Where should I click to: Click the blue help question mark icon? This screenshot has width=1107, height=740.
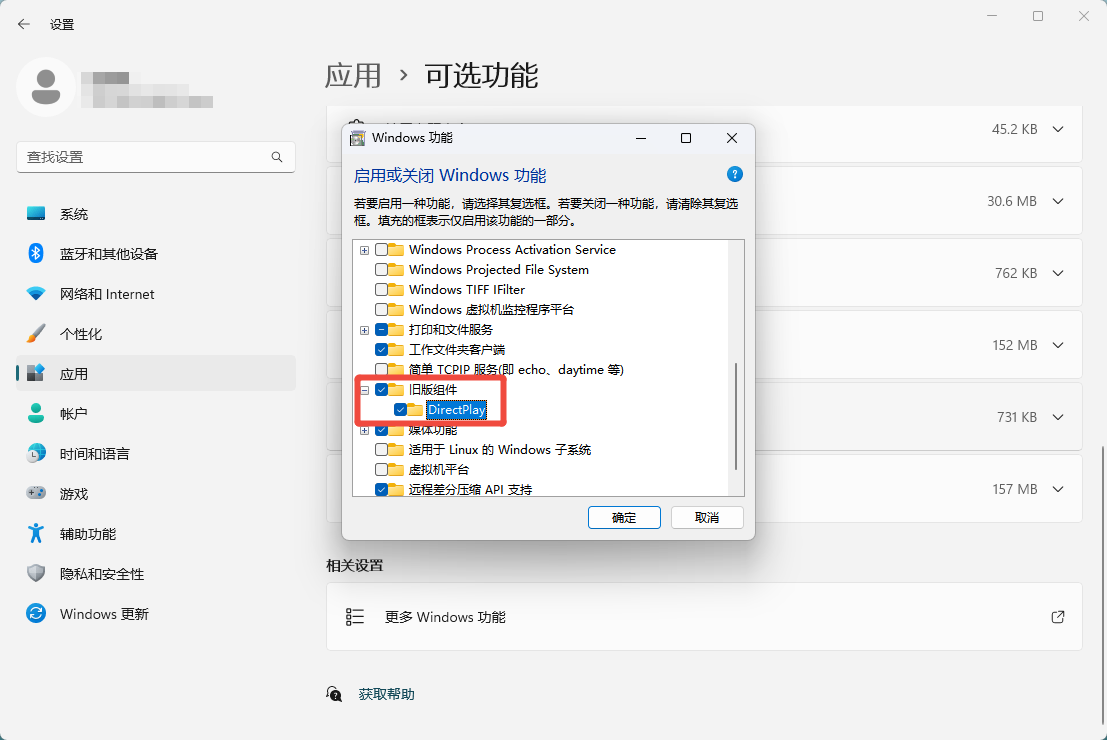pyautogui.click(x=734, y=174)
